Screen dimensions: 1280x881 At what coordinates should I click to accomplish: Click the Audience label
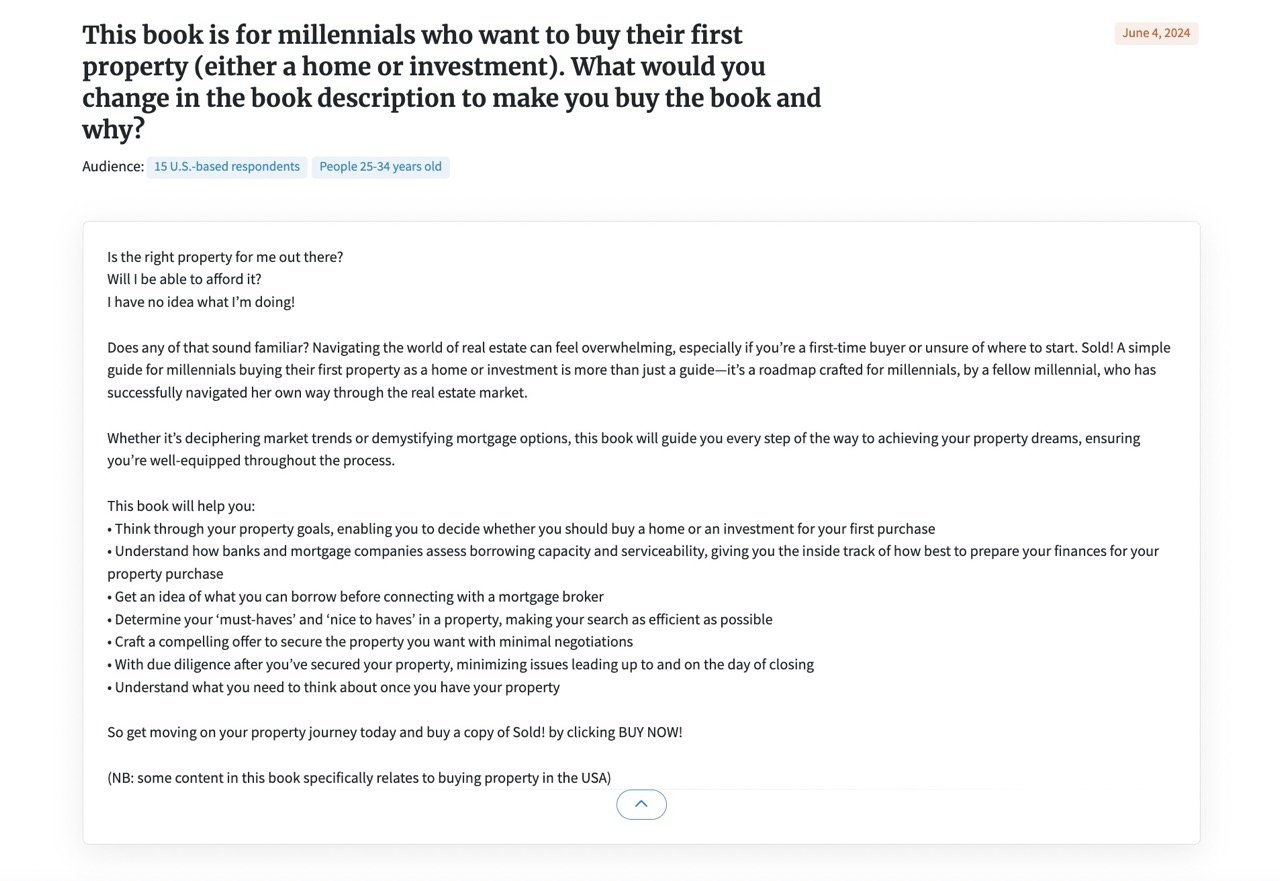[x=113, y=167]
